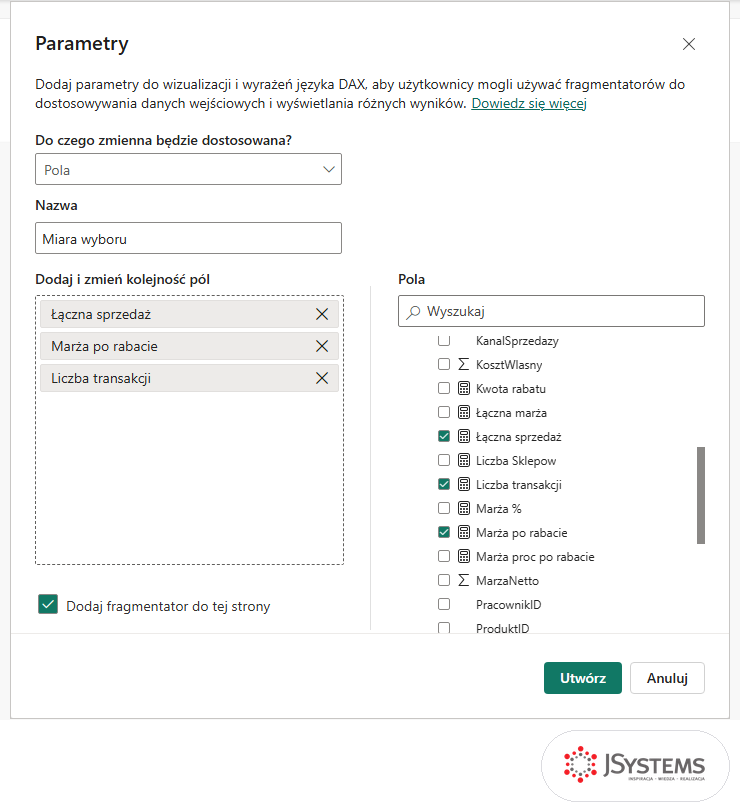Image resolution: width=740 pixels, height=812 pixels.
Task: Click the Anuluj button
Action: [x=667, y=678]
